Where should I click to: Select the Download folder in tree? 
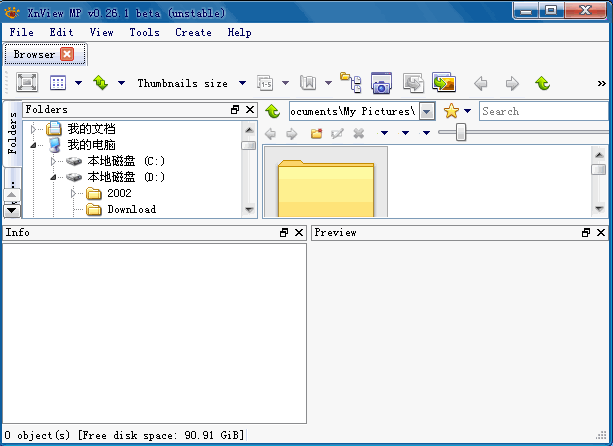[131, 209]
